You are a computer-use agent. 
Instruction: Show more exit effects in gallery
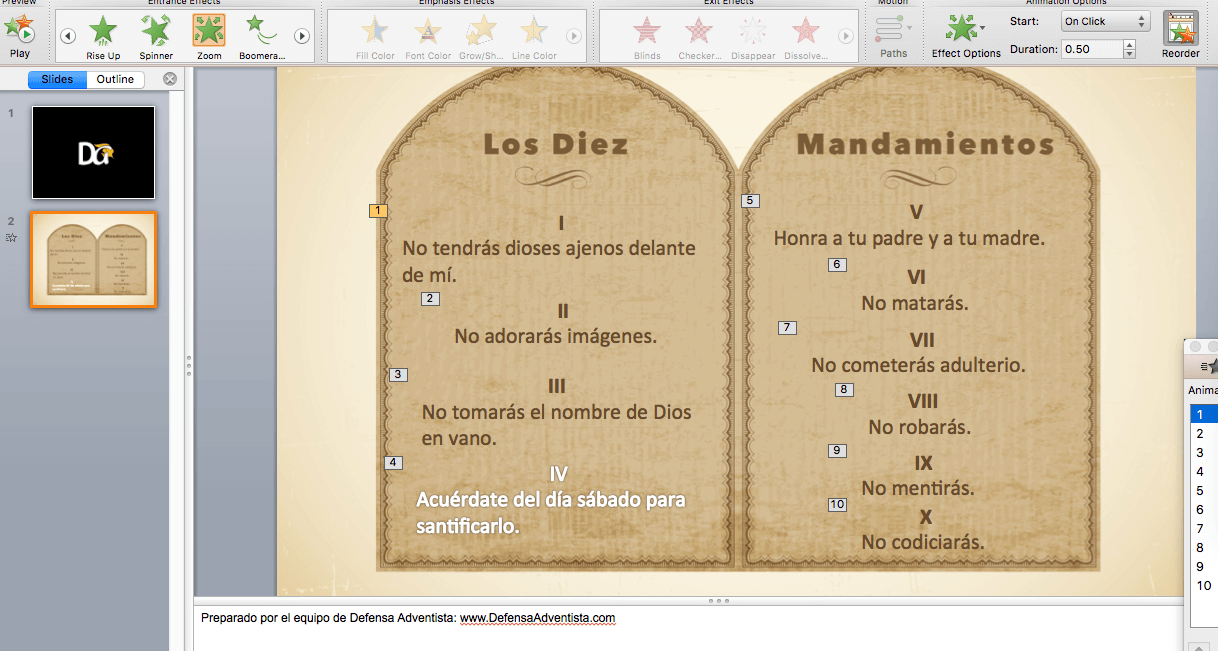point(846,37)
